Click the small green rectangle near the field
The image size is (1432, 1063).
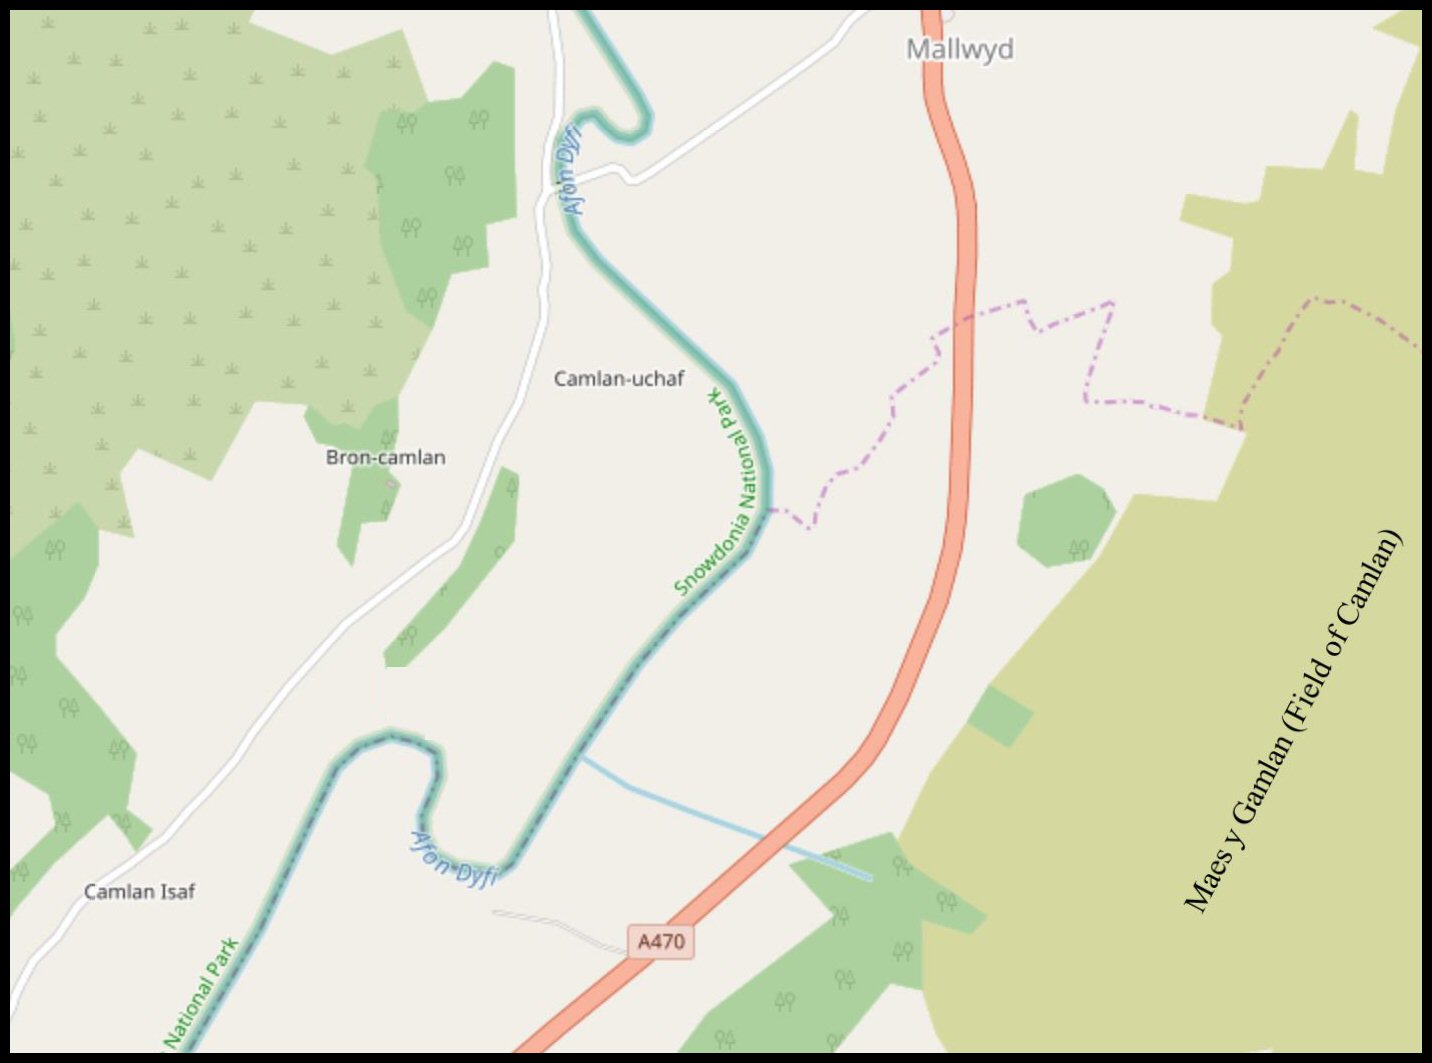tap(1000, 716)
